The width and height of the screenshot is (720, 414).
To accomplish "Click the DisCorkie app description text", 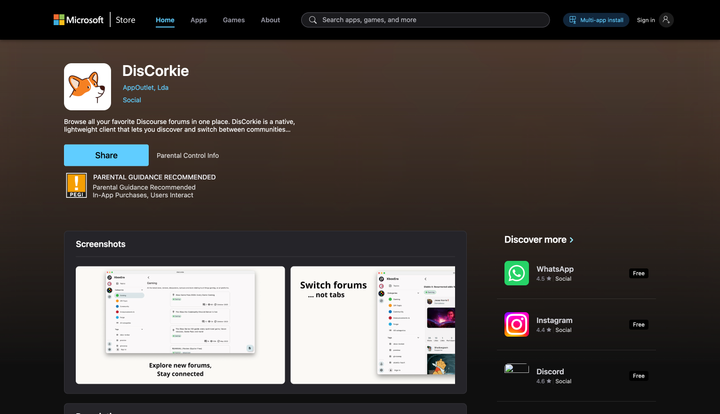I will tap(179, 126).
